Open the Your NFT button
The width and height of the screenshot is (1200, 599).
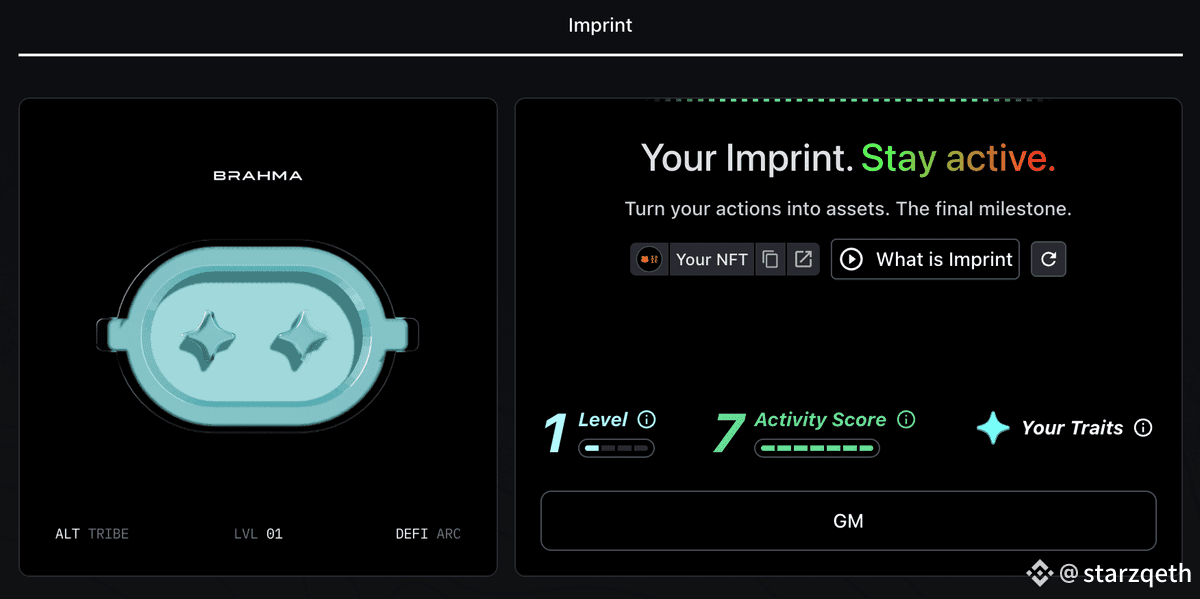(711, 259)
